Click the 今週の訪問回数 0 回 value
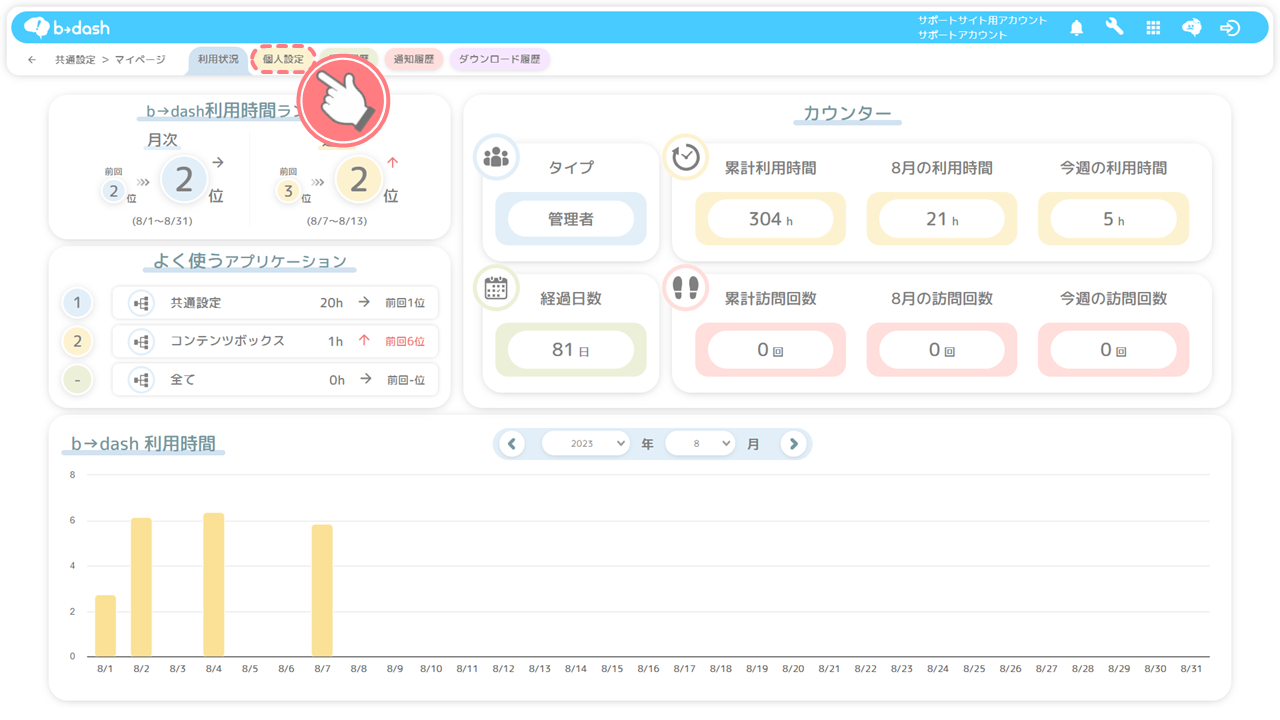Image resolution: width=1280 pixels, height=720 pixels. (x=1113, y=350)
